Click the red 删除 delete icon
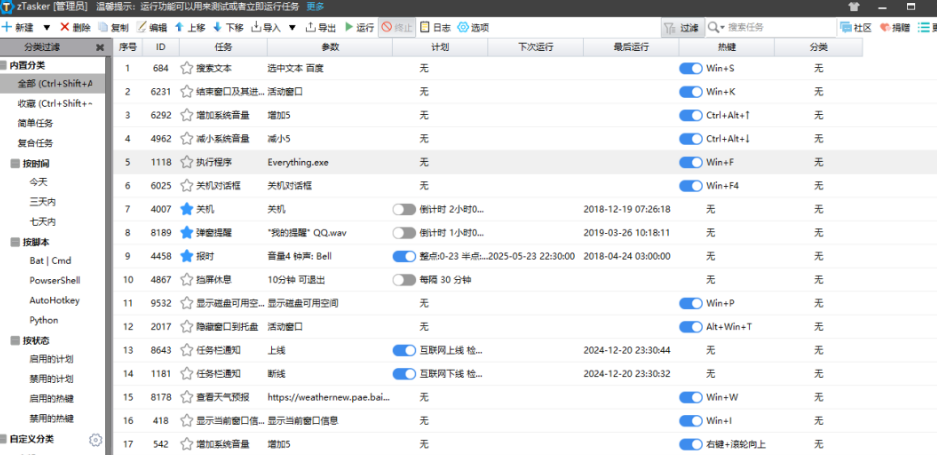The height and width of the screenshot is (455, 937). [65, 28]
